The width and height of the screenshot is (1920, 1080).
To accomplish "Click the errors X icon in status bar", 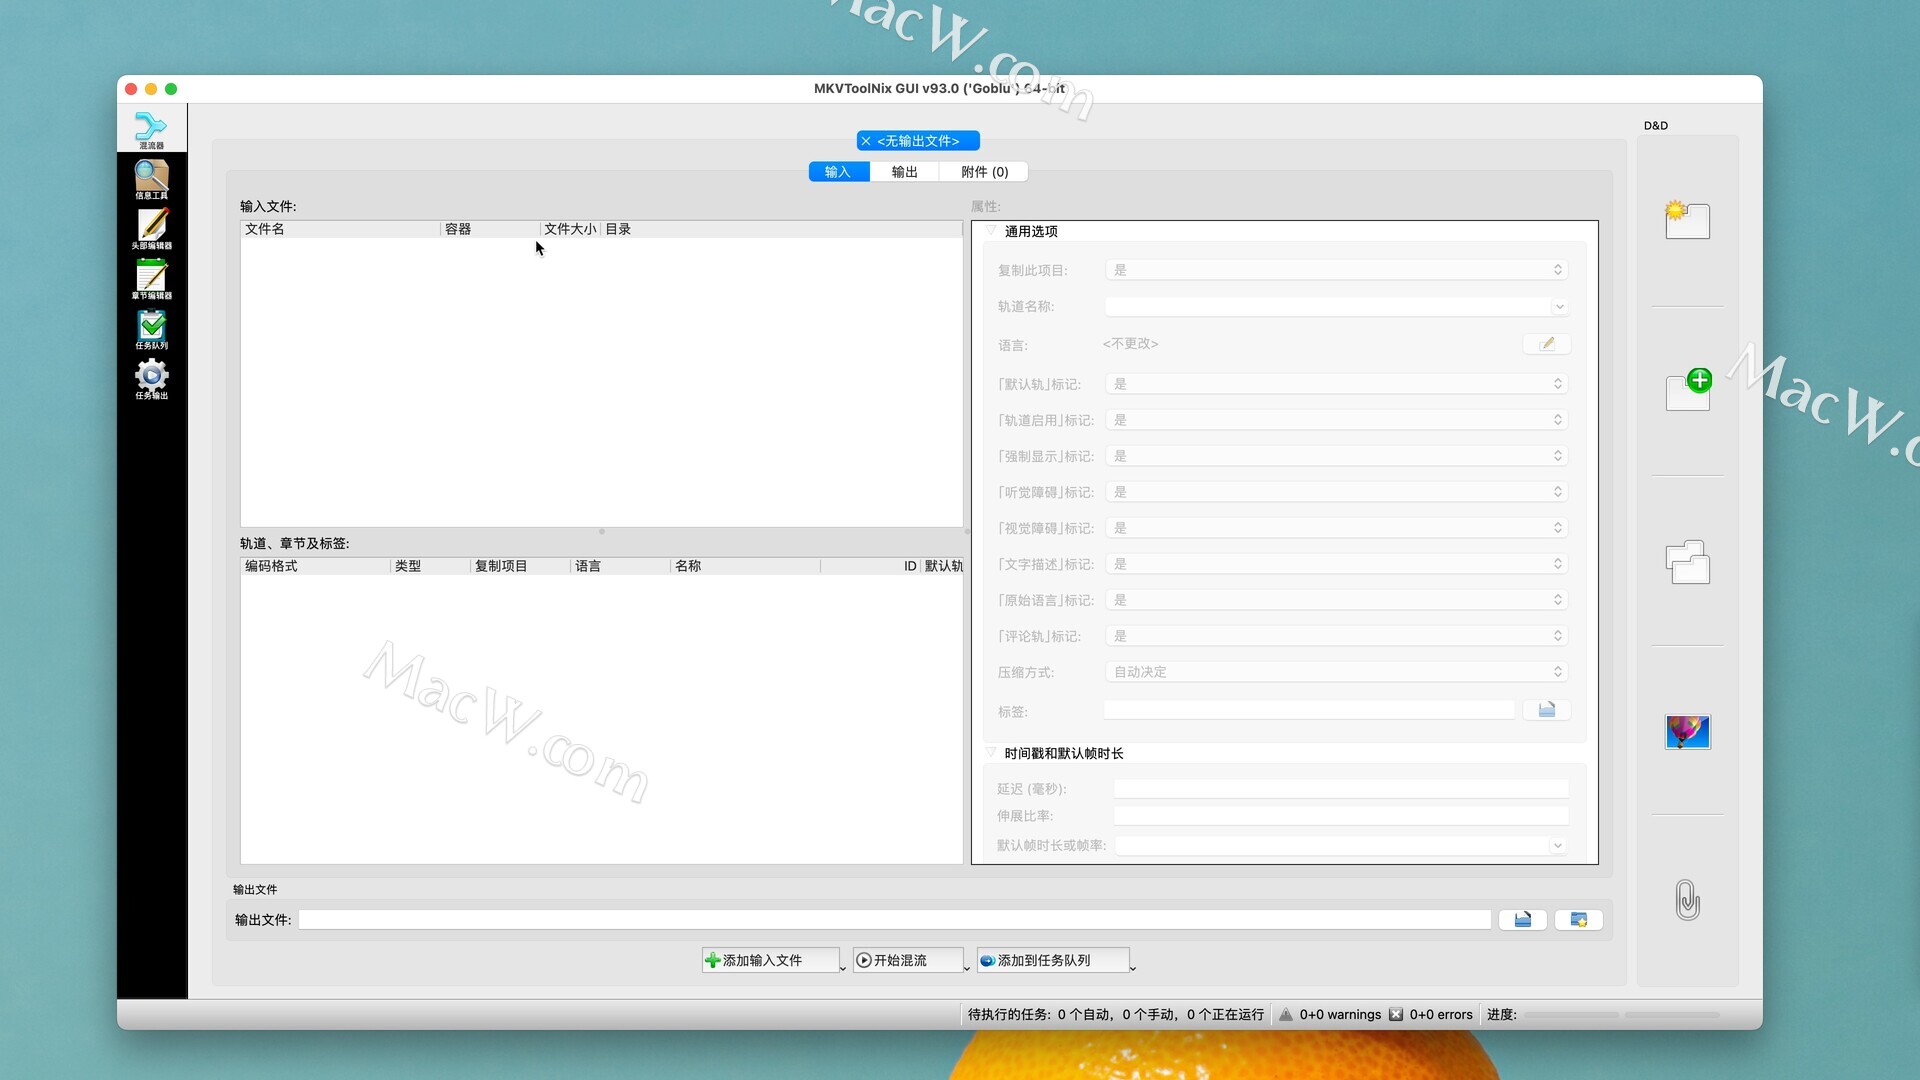I will click(x=1396, y=1014).
